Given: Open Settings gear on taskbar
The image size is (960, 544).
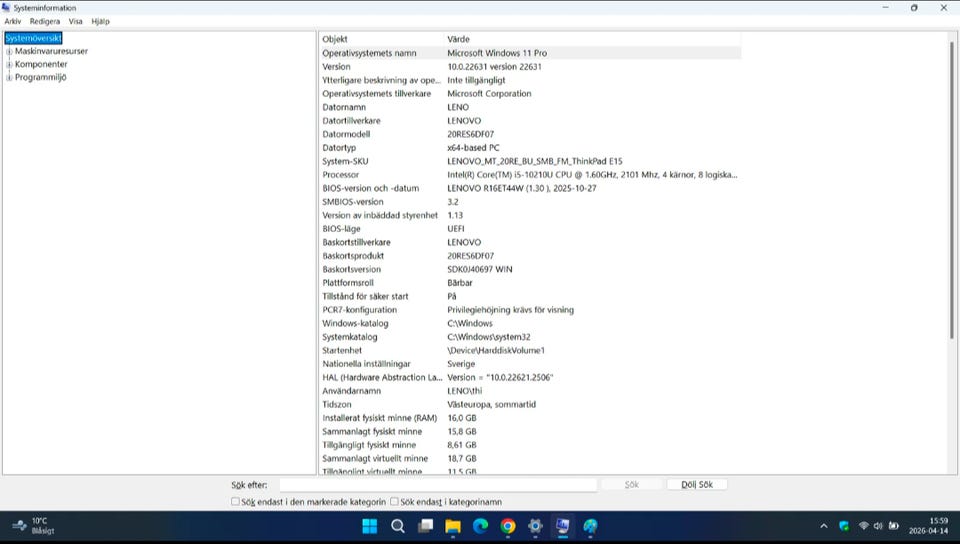Looking at the screenshot, I should [x=535, y=526].
